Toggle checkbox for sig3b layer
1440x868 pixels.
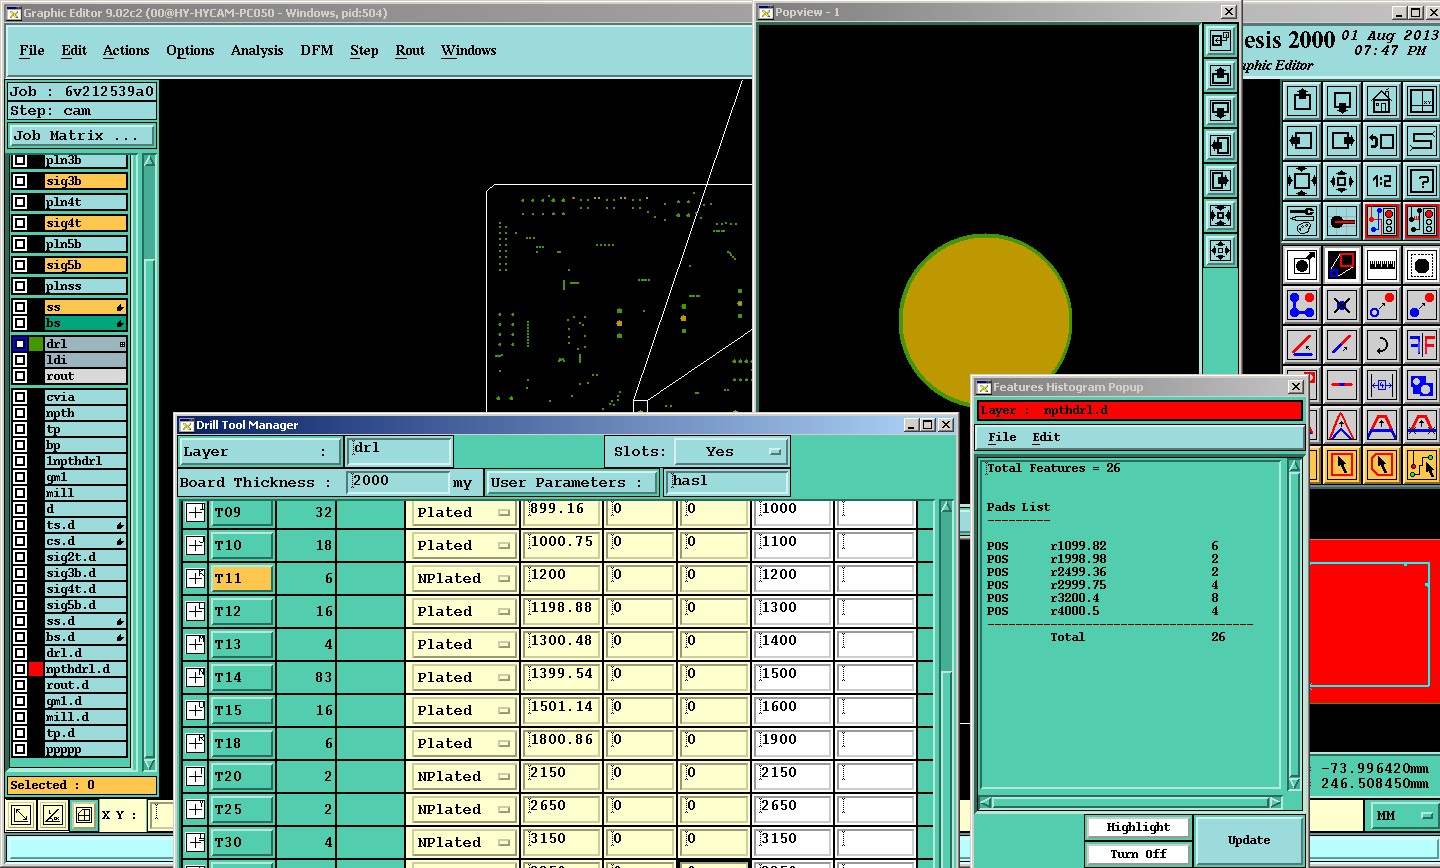pos(20,181)
